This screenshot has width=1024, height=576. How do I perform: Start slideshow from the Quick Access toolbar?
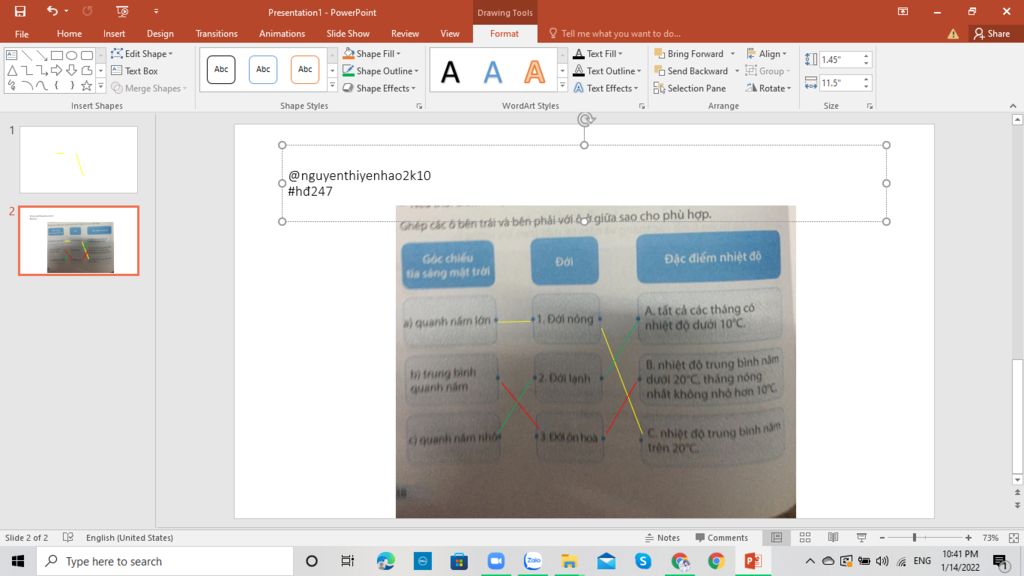coord(122,11)
